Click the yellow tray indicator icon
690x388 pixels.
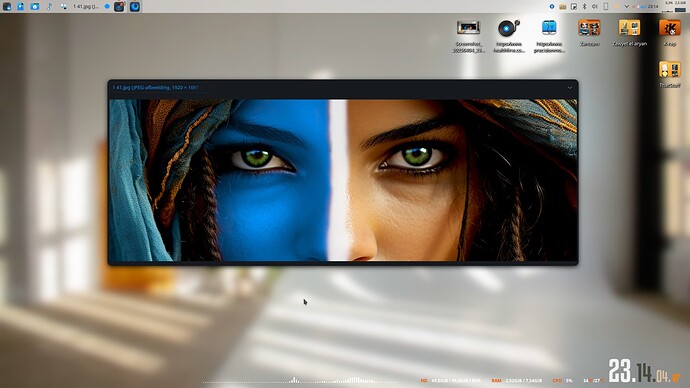point(617,7)
